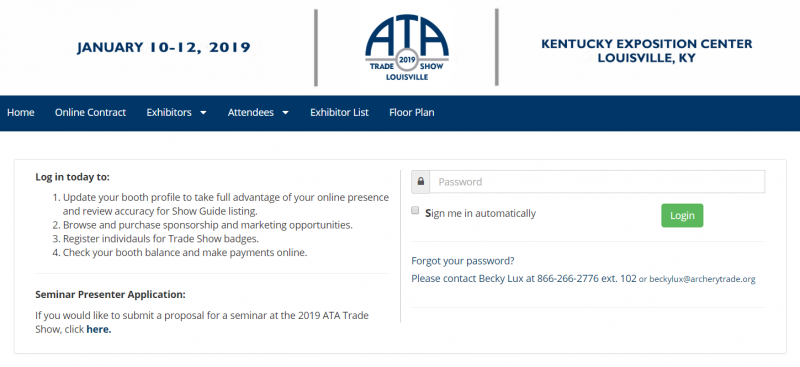
Task: Open the Home menu item
Action: point(21,112)
